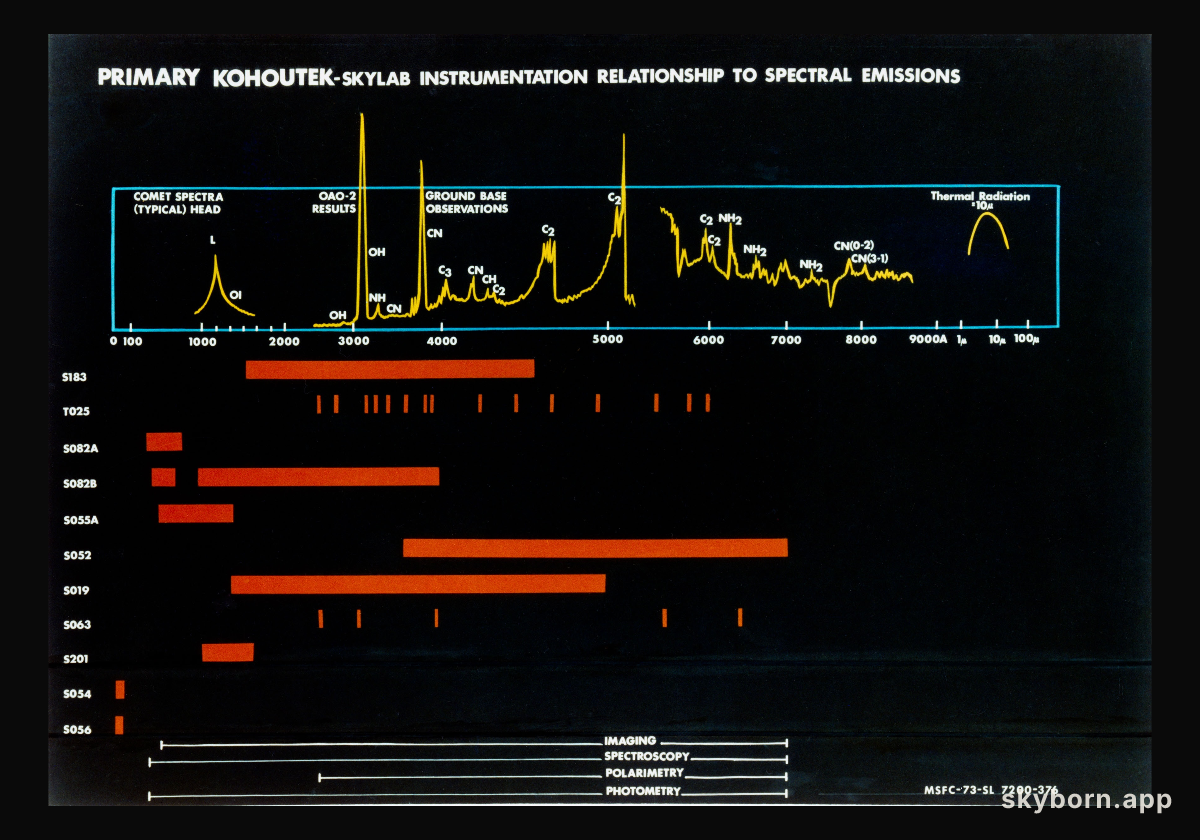Select the "S056" instrument label

pos(77,730)
